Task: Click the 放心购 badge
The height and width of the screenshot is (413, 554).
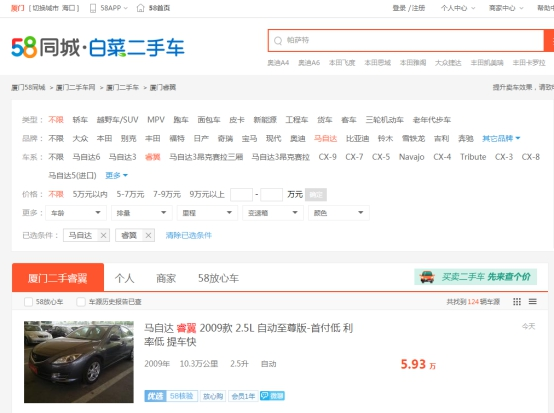Action: pyautogui.click(x=213, y=396)
